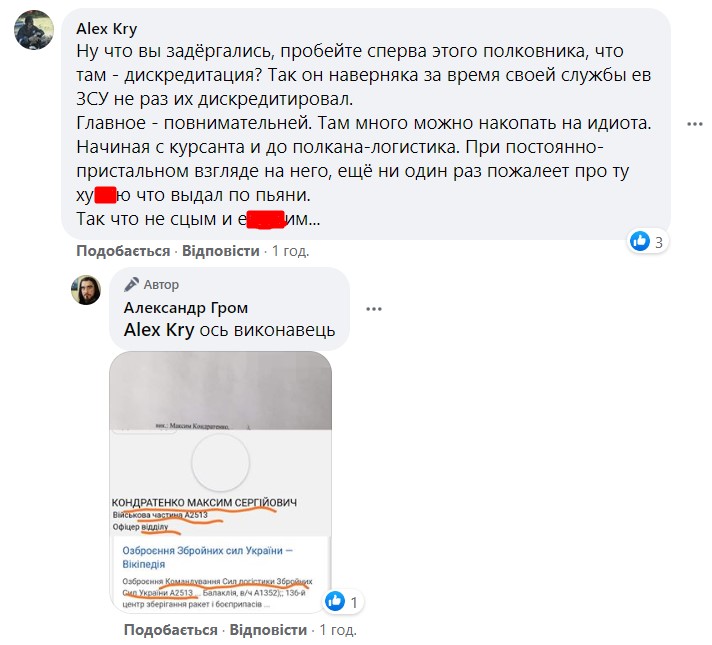Click Відповісти under Александр Гром's reply
This screenshot has height=645, width=712.
tap(268, 630)
